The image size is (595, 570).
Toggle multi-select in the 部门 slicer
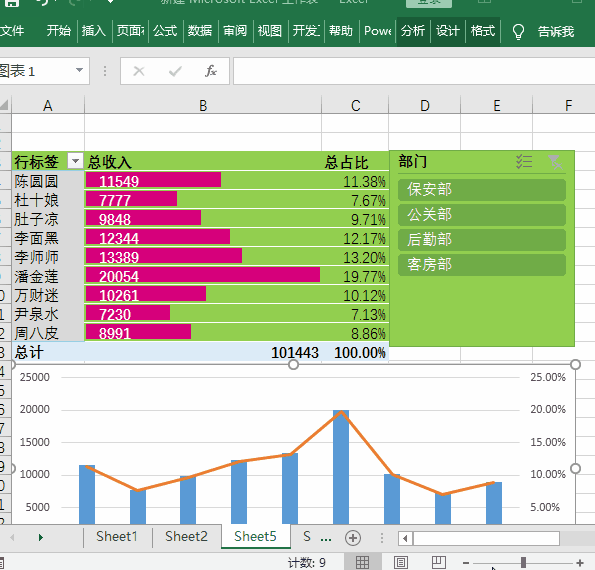point(524,162)
